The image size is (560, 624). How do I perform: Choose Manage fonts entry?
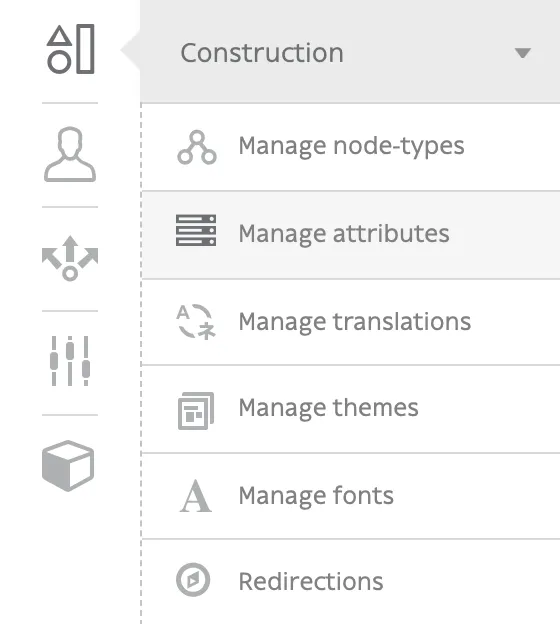point(351,496)
